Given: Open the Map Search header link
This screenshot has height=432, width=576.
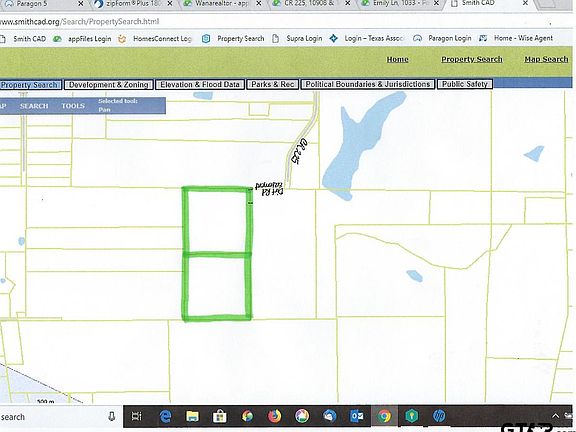Looking at the screenshot, I should coord(546,60).
